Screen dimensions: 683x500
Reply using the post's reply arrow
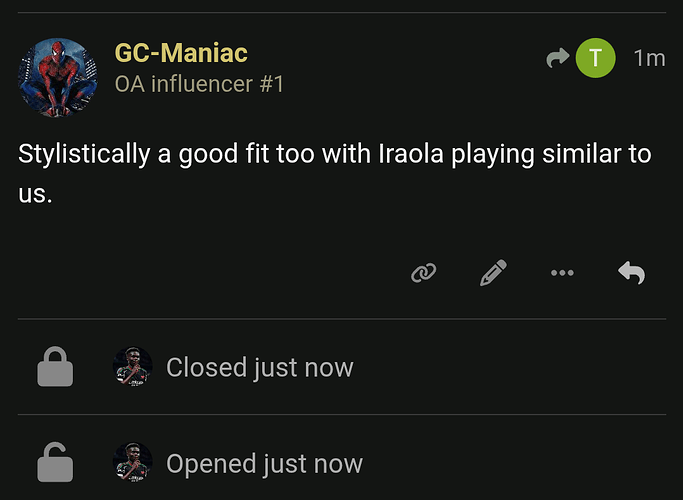631,272
